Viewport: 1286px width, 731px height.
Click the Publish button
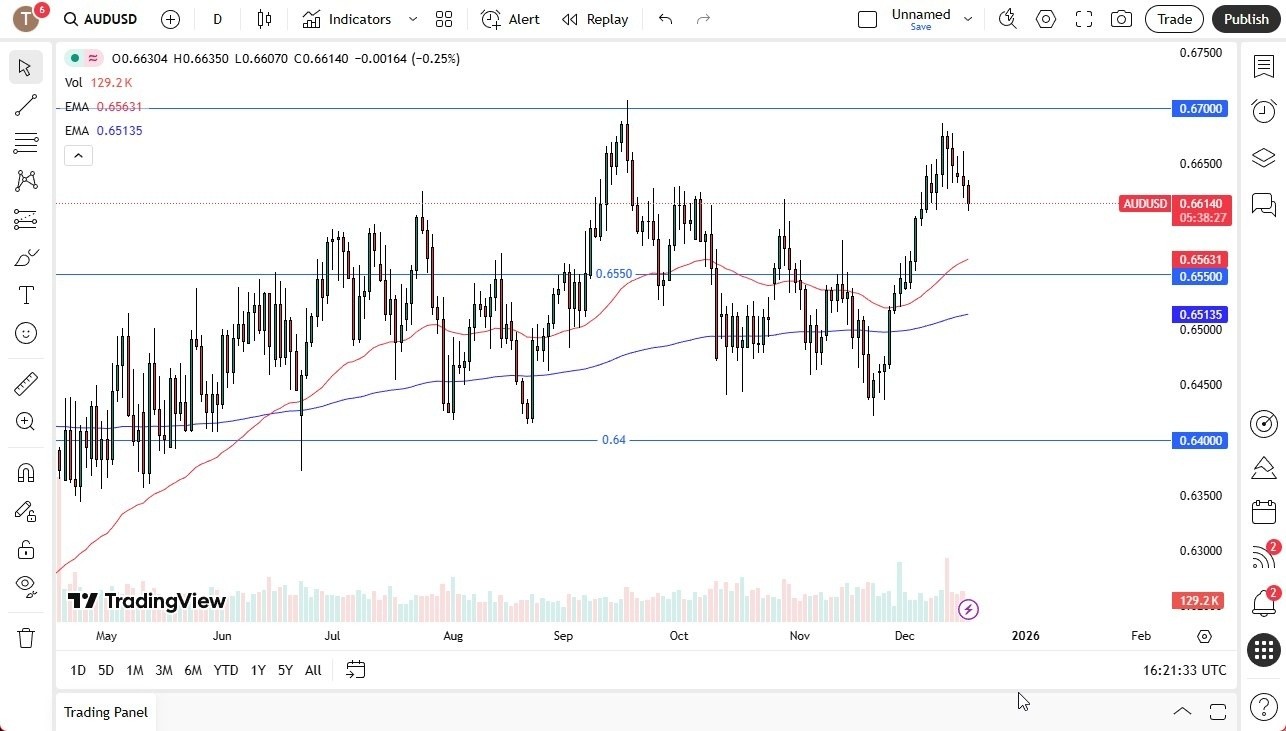pyautogui.click(x=1245, y=19)
